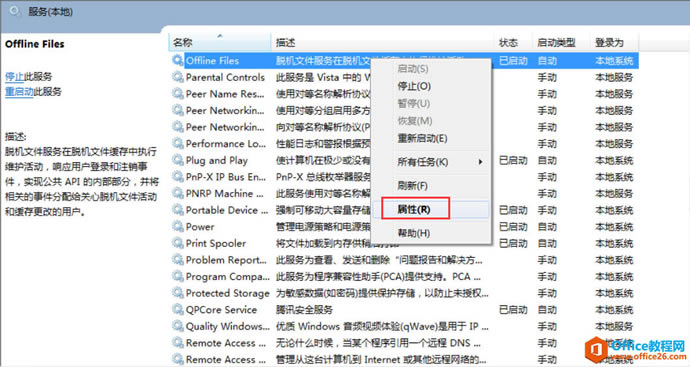Image resolution: width=690 pixels, height=367 pixels.
Task: Sort services by the 名称 column header
Action: (x=220, y=42)
